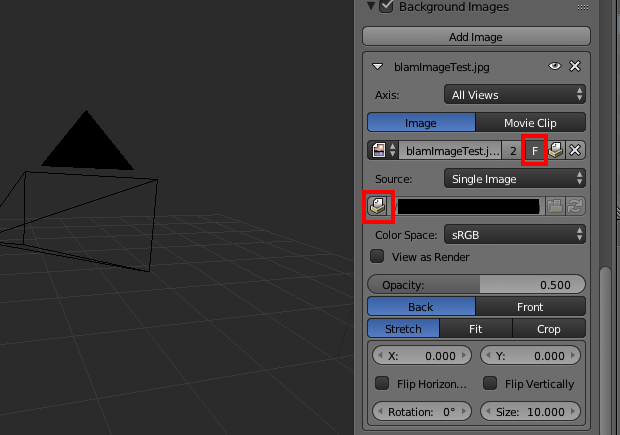The image size is (620, 435).
Task: Decrease X offset with left arrow
Action: pos(380,356)
